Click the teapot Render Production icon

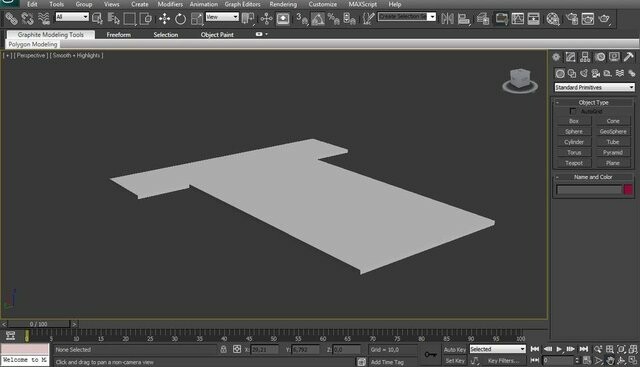pos(604,18)
